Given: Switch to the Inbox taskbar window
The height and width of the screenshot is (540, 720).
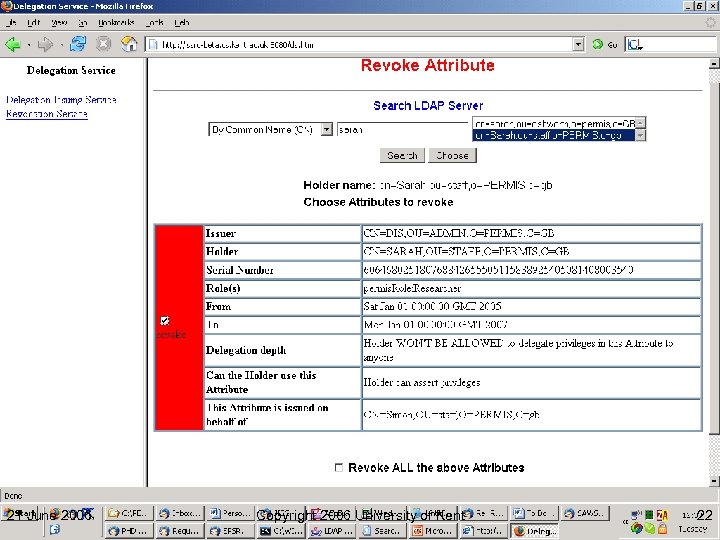Looking at the screenshot, I should coord(180,513).
